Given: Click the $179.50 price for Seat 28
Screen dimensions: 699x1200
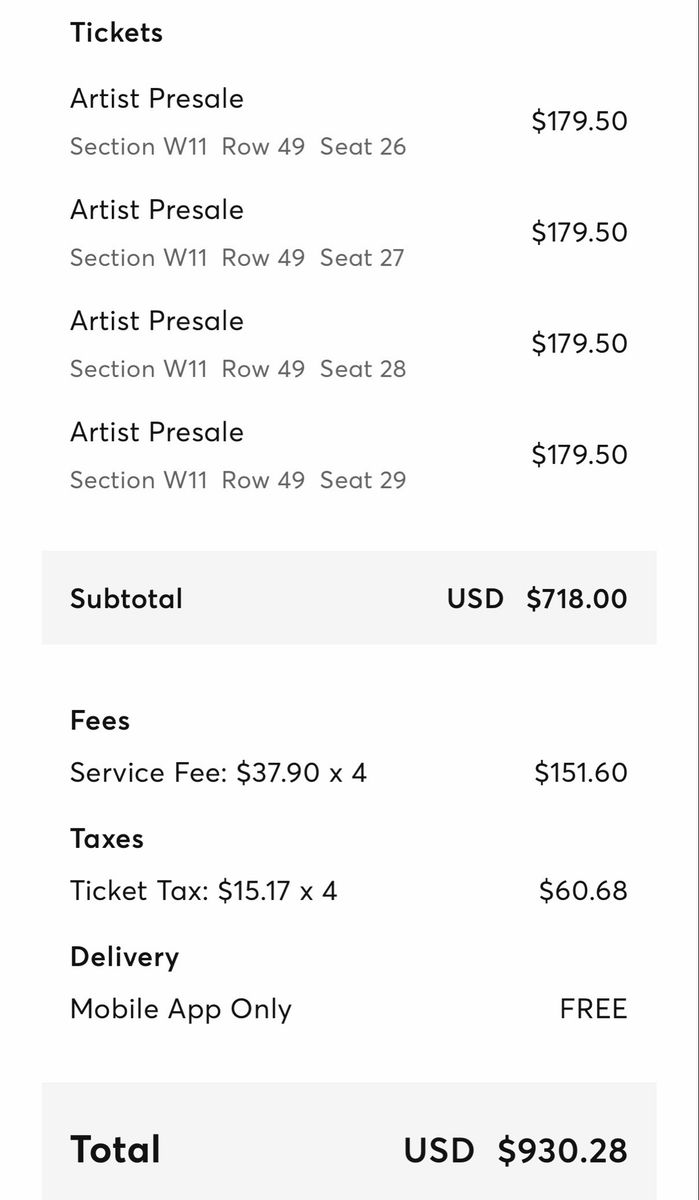Looking at the screenshot, I should (x=579, y=343).
